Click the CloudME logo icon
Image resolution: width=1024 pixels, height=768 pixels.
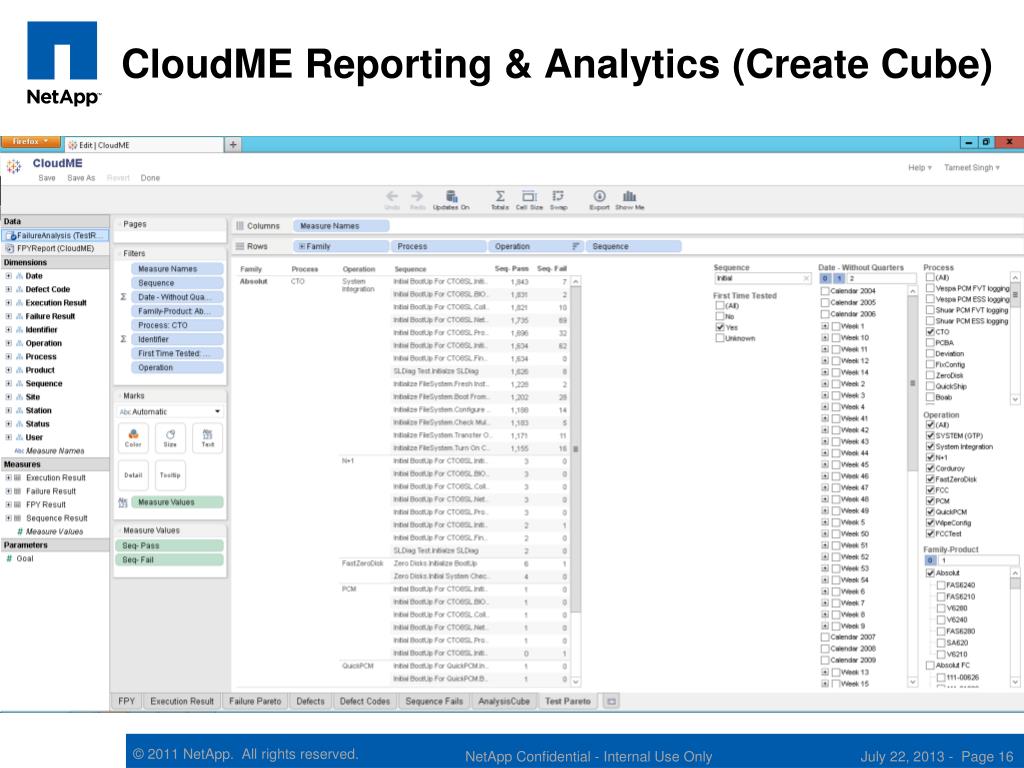pos(14,167)
